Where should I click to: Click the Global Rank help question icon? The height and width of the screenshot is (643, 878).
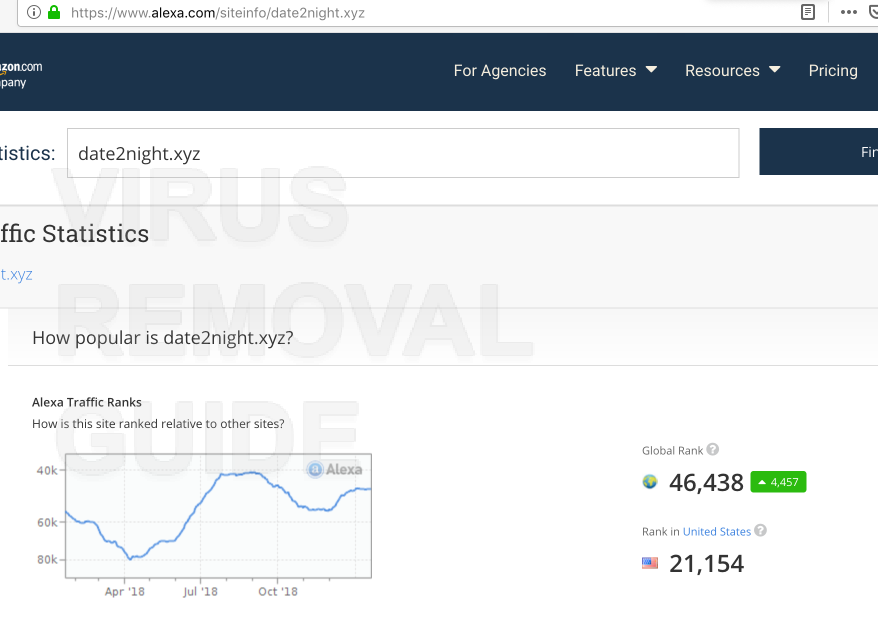click(x=712, y=449)
